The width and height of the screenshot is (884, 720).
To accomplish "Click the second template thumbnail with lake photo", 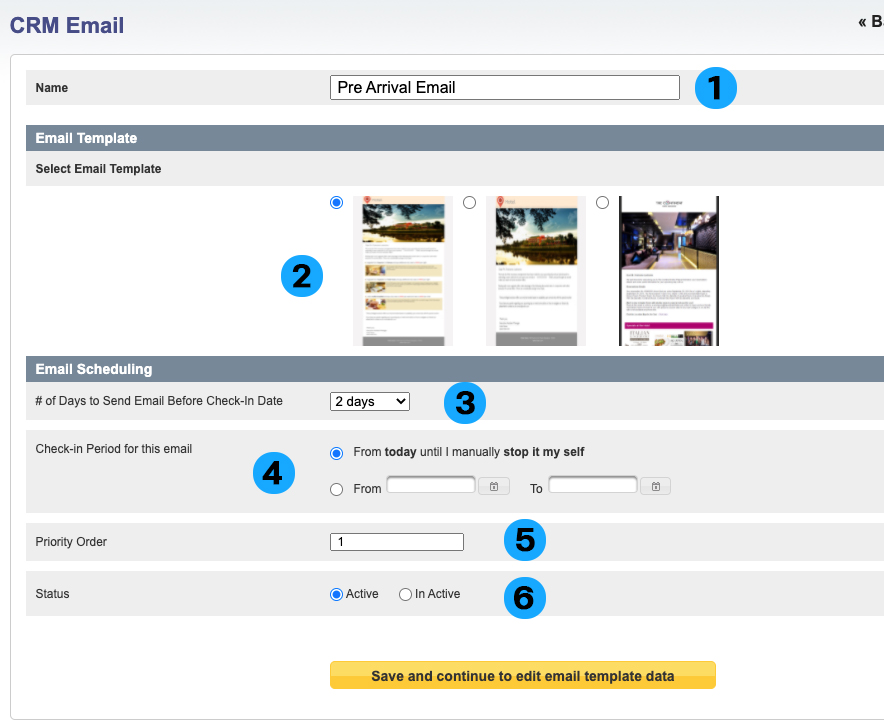I will tap(536, 271).
